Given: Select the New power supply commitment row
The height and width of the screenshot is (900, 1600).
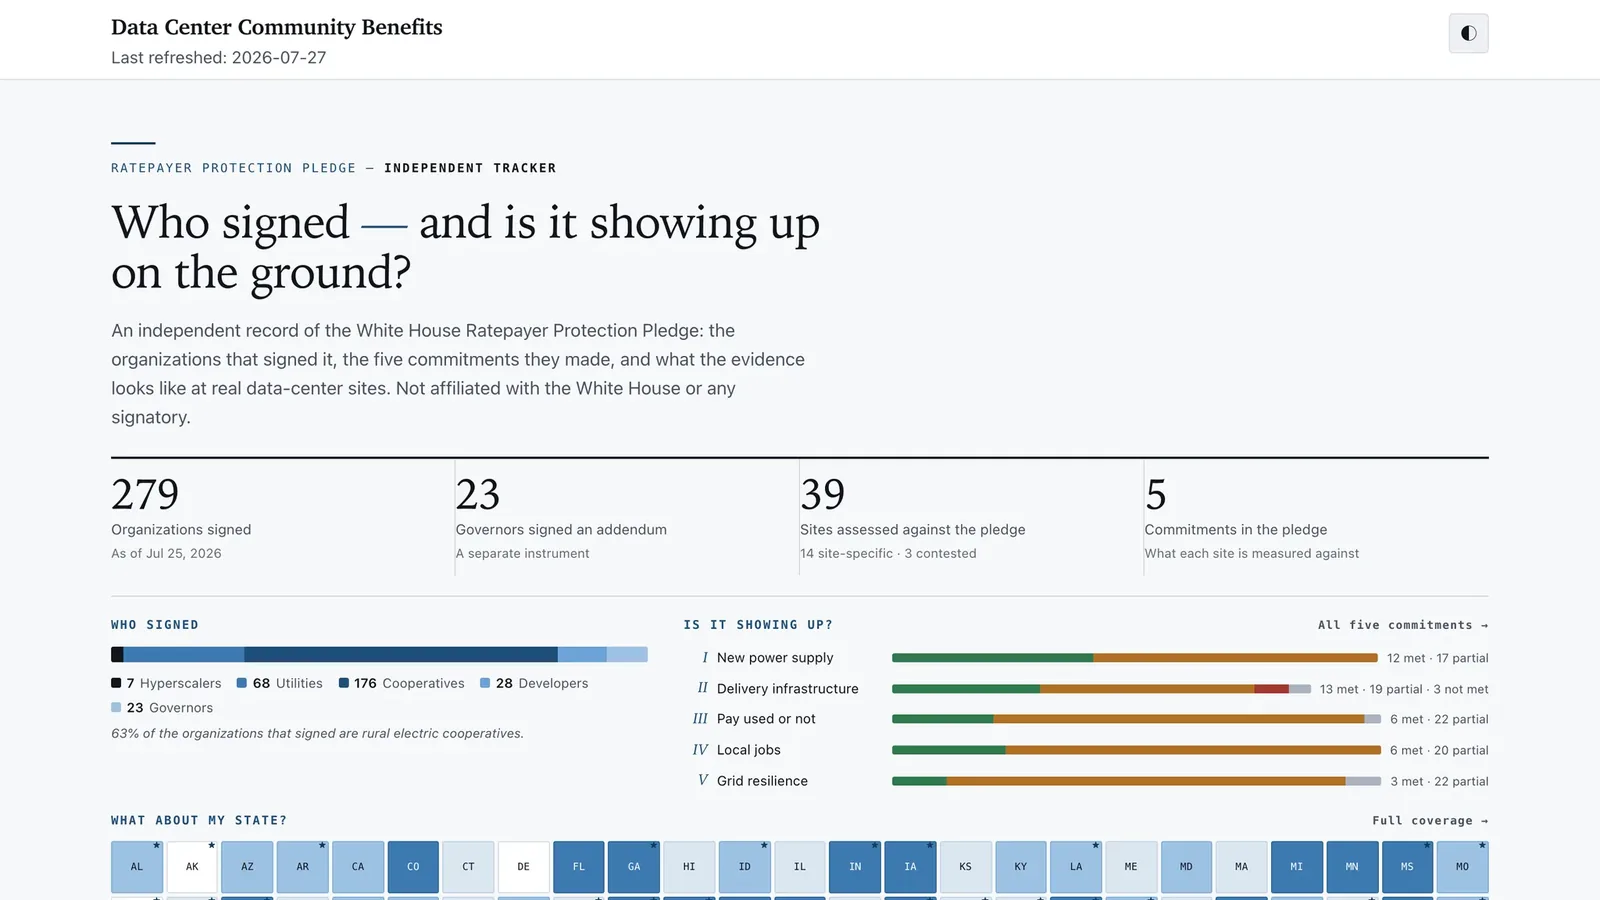Looking at the screenshot, I should point(1090,658).
